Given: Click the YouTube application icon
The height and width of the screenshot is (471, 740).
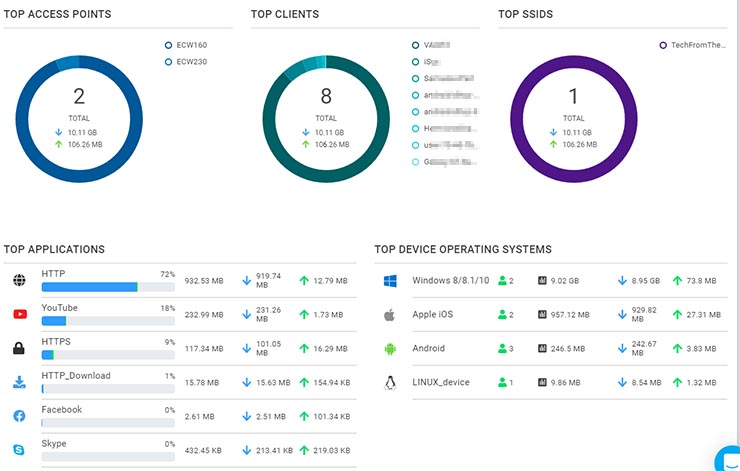Looking at the screenshot, I should pos(19,314).
